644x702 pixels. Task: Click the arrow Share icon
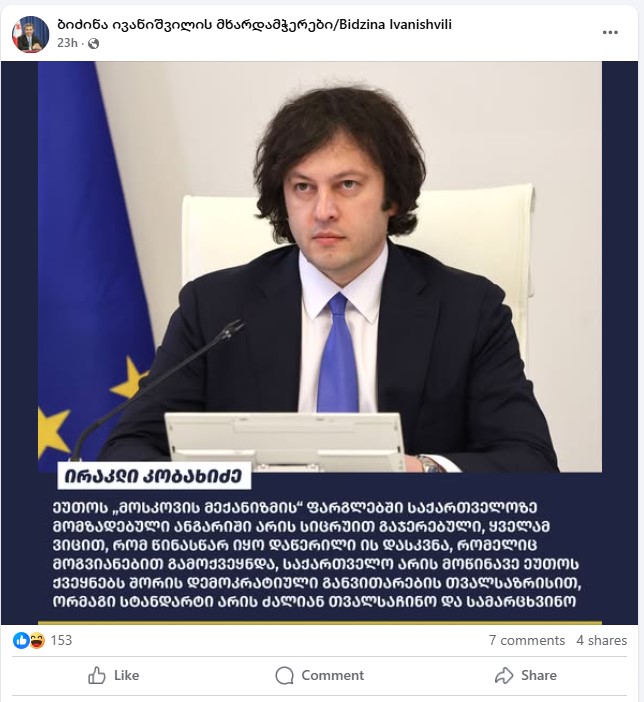504,675
